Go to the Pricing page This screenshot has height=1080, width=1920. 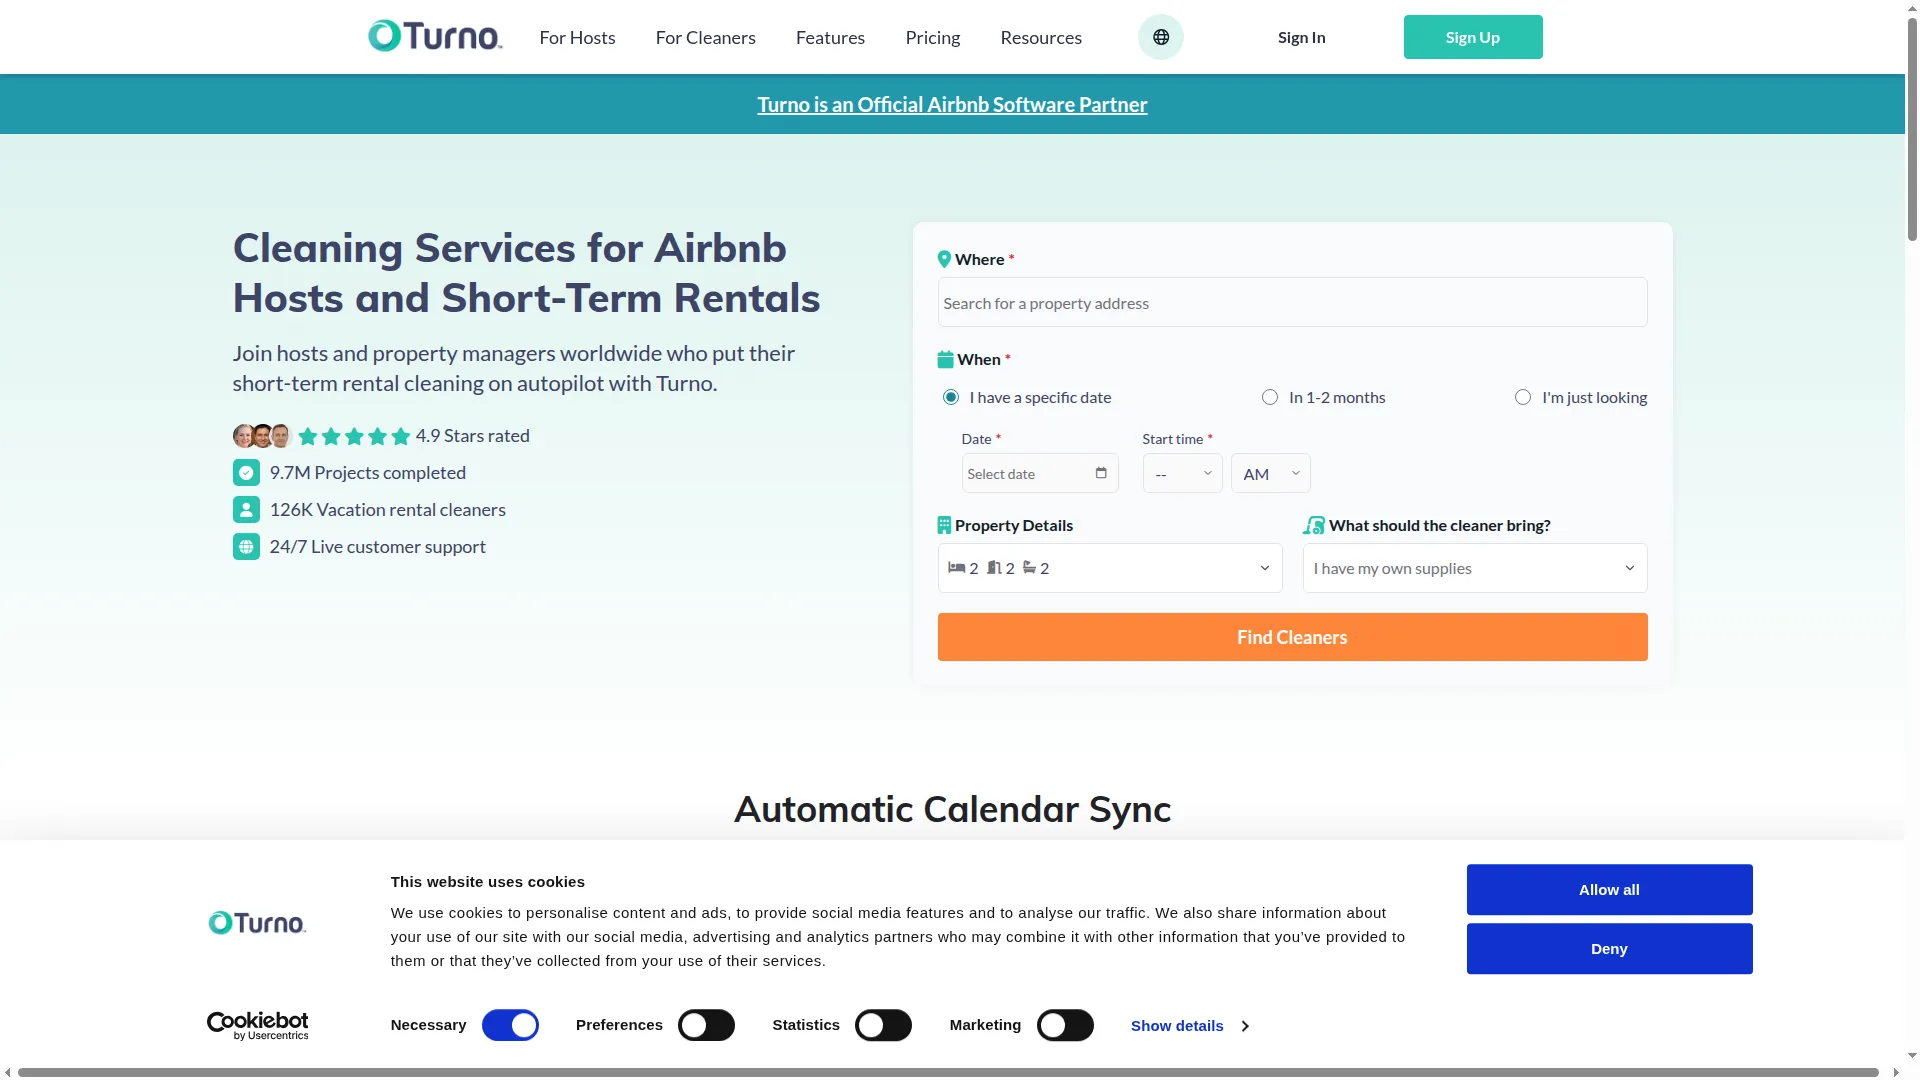pyautogui.click(x=932, y=37)
